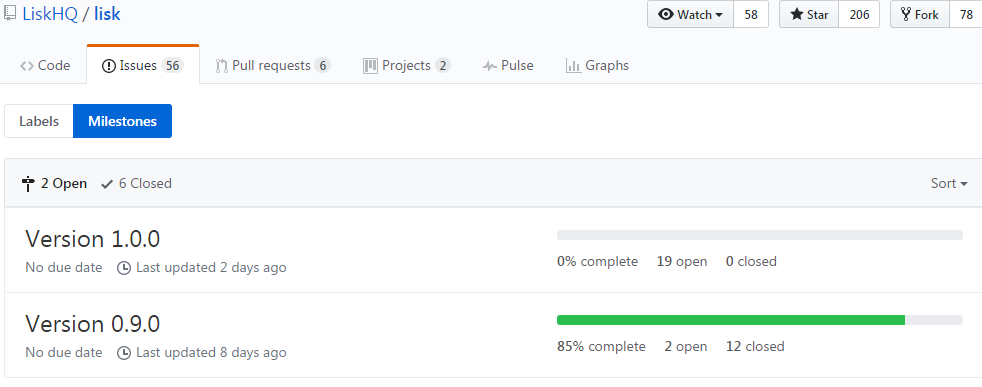Click the Projects board icon
This screenshot has width=982, height=387.
pyautogui.click(x=370, y=66)
